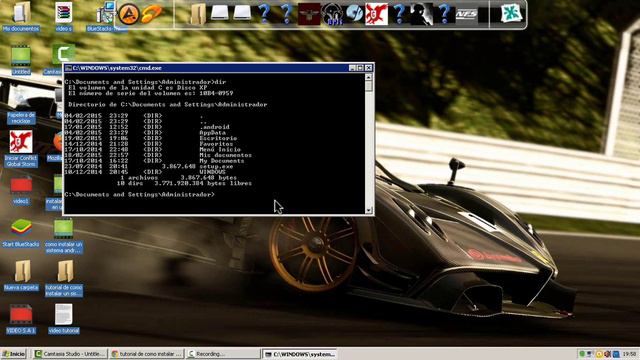Select VIDEO S.A 1 desktop file
Screen dimensions: 640x360
click(x=21, y=319)
